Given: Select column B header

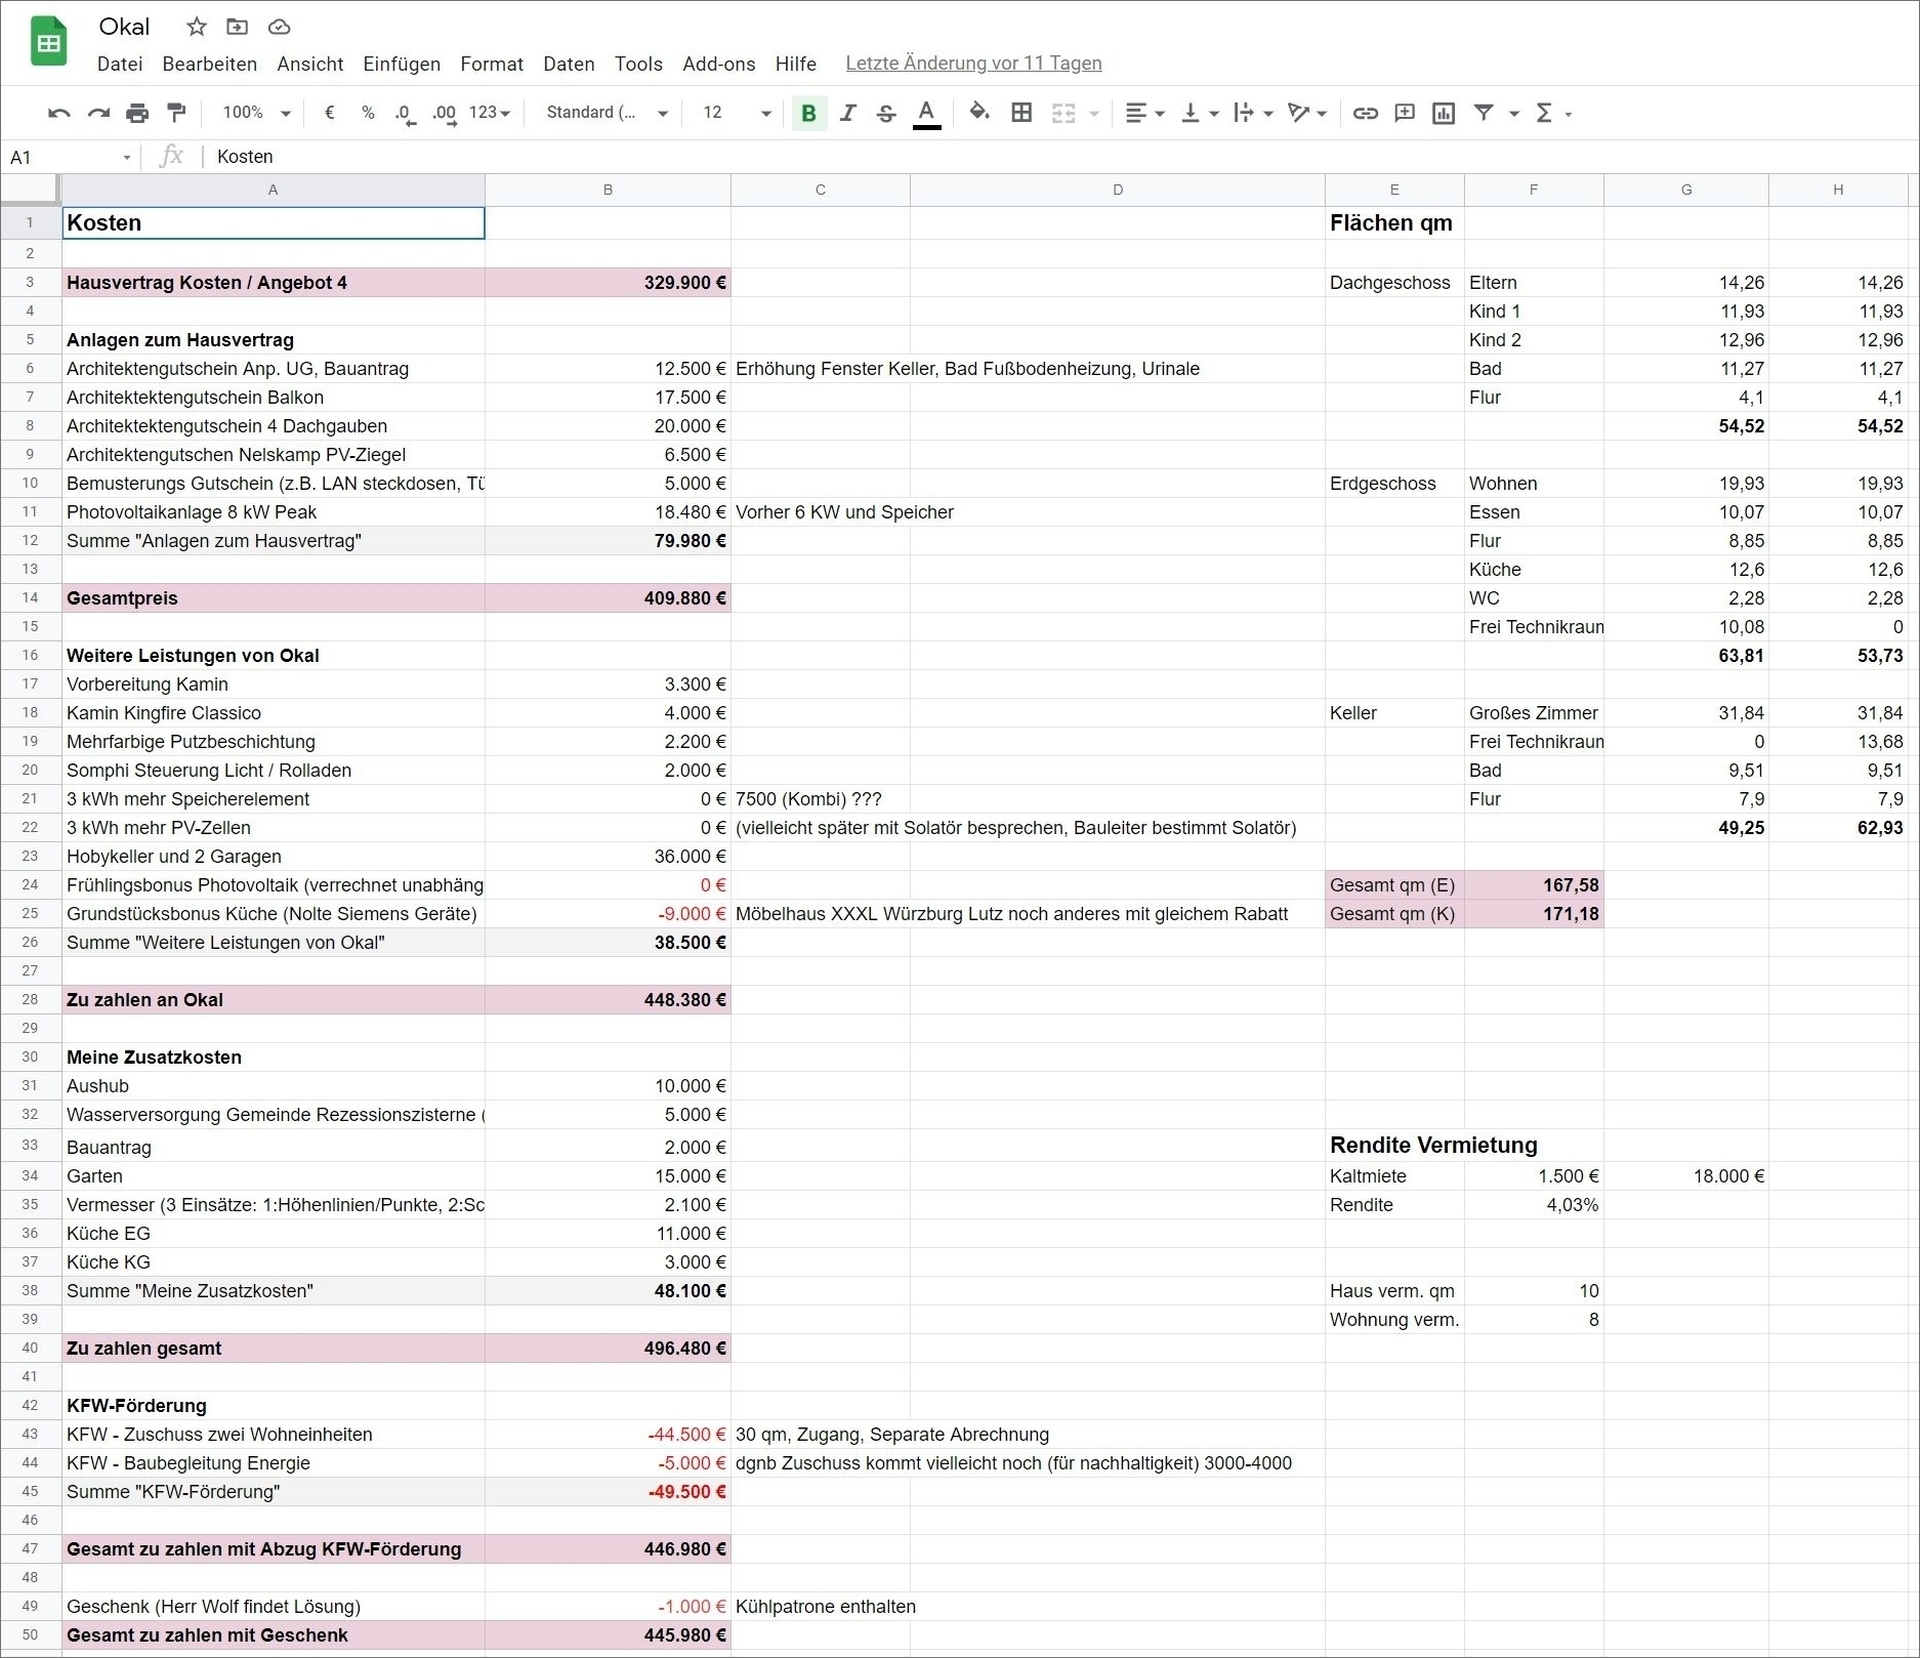Looking at the screenshot, I should pyautogui.click(x=608, y=190).
